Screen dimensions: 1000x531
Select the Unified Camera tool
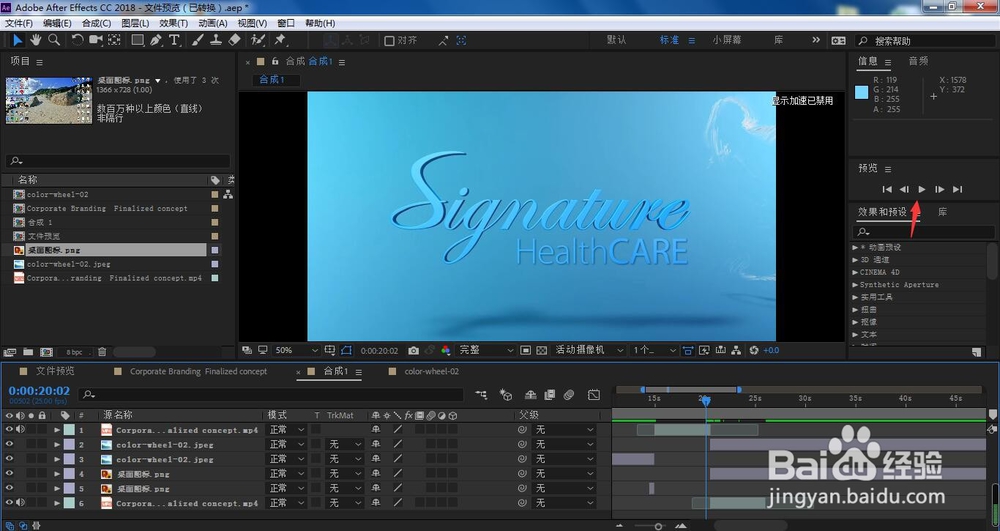click(96, 40)
